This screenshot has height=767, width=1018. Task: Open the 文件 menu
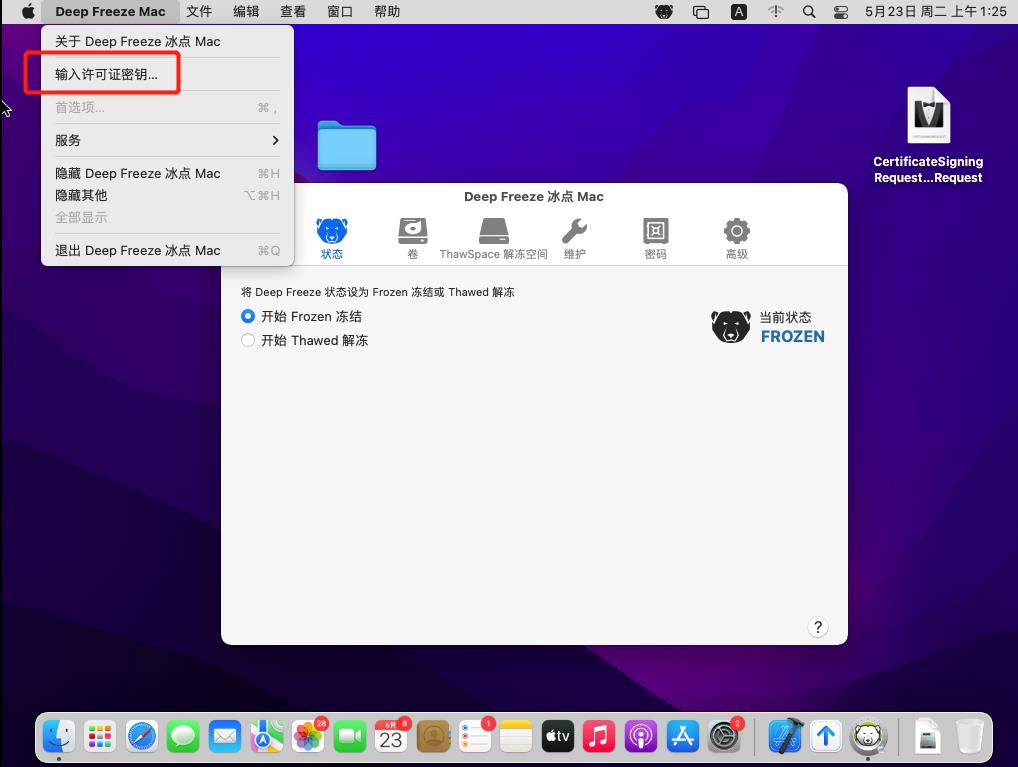199,12
